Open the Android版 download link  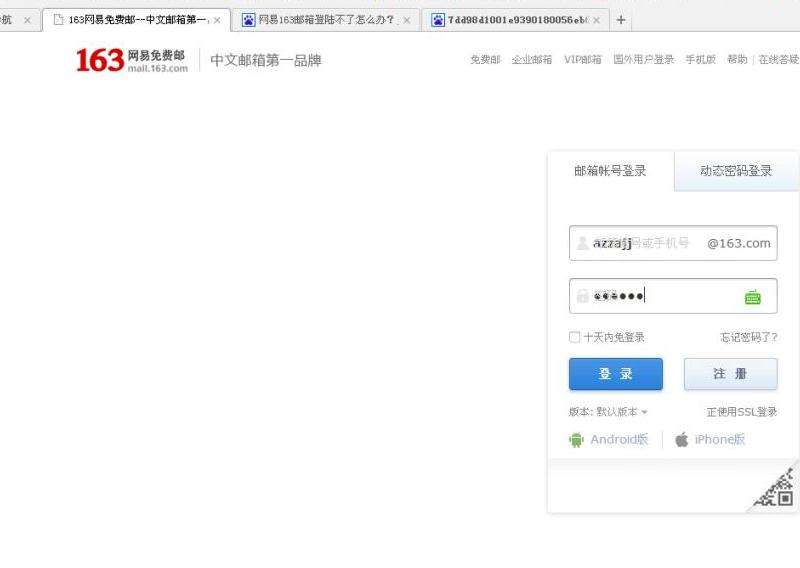click(x=619, y=439)
